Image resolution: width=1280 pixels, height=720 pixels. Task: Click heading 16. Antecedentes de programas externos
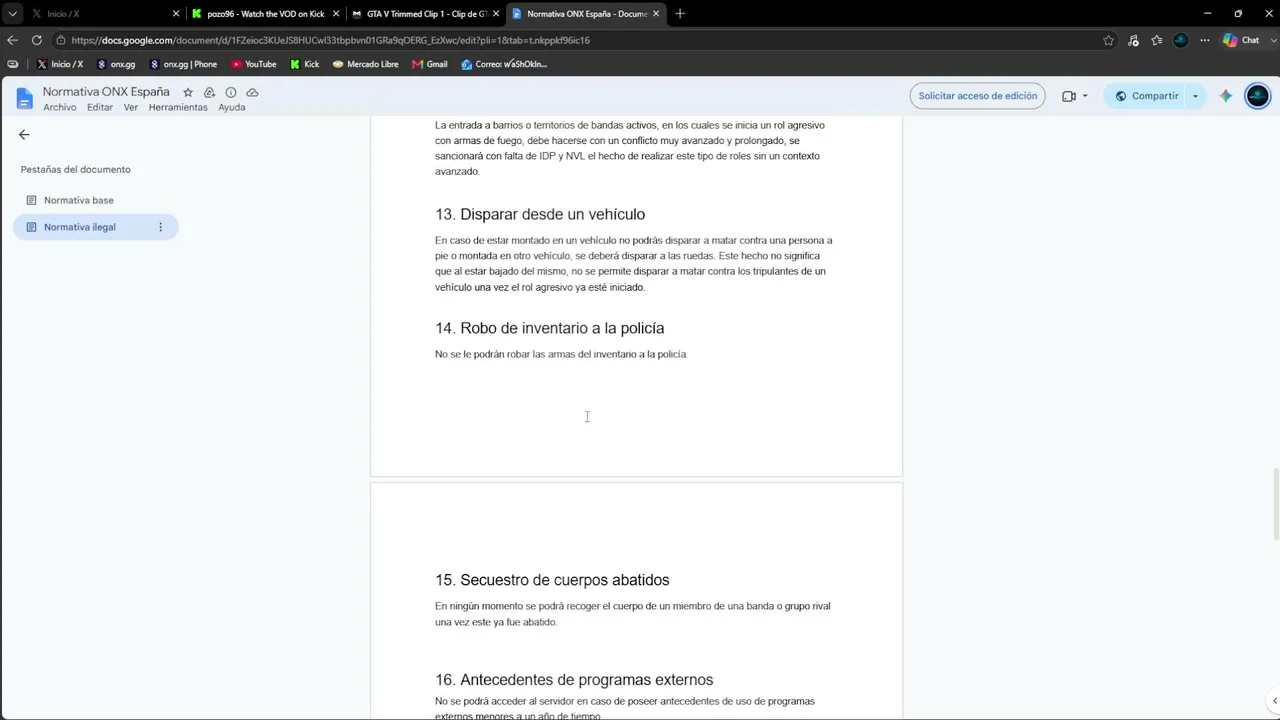click(574, 680)
